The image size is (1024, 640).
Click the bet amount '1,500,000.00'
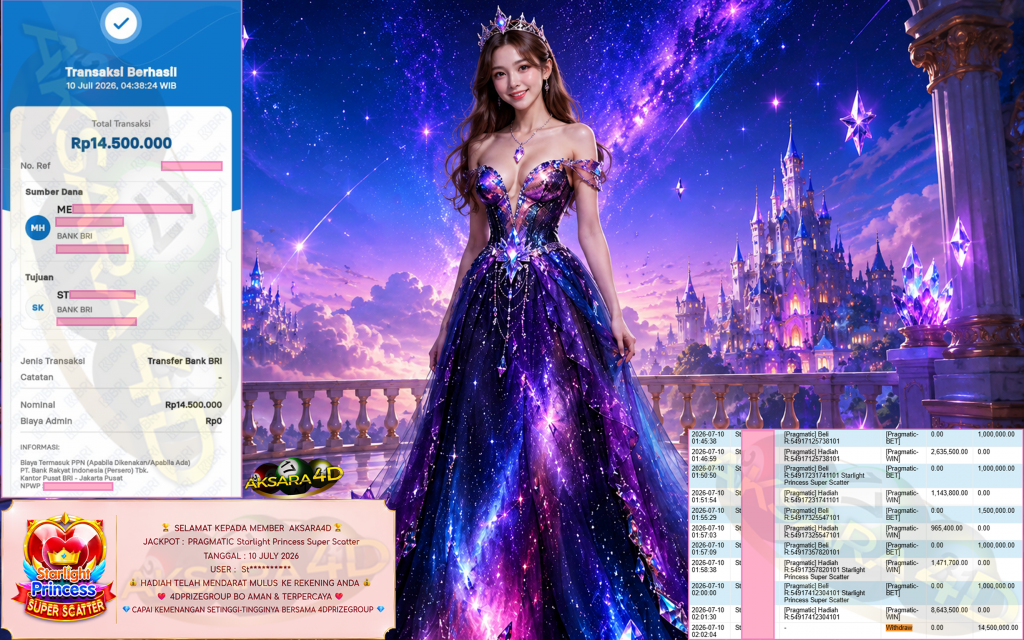[996, 511]
